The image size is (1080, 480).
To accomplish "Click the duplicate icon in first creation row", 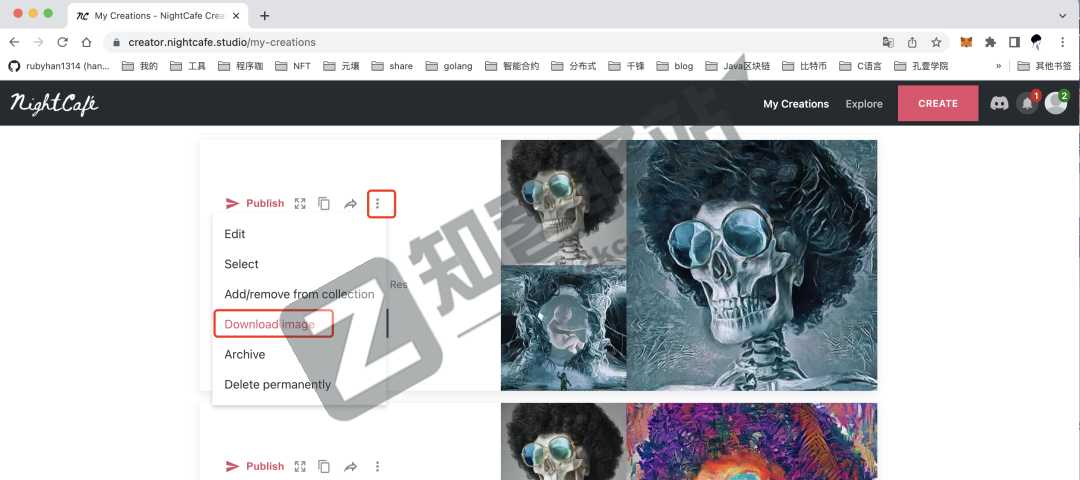I will (x=324, y=204).
